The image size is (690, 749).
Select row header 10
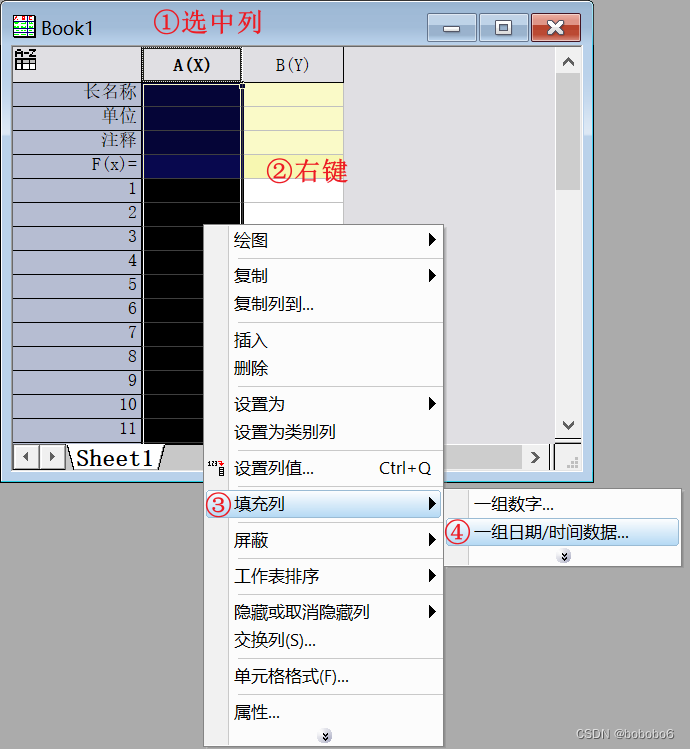click(76, 406)
